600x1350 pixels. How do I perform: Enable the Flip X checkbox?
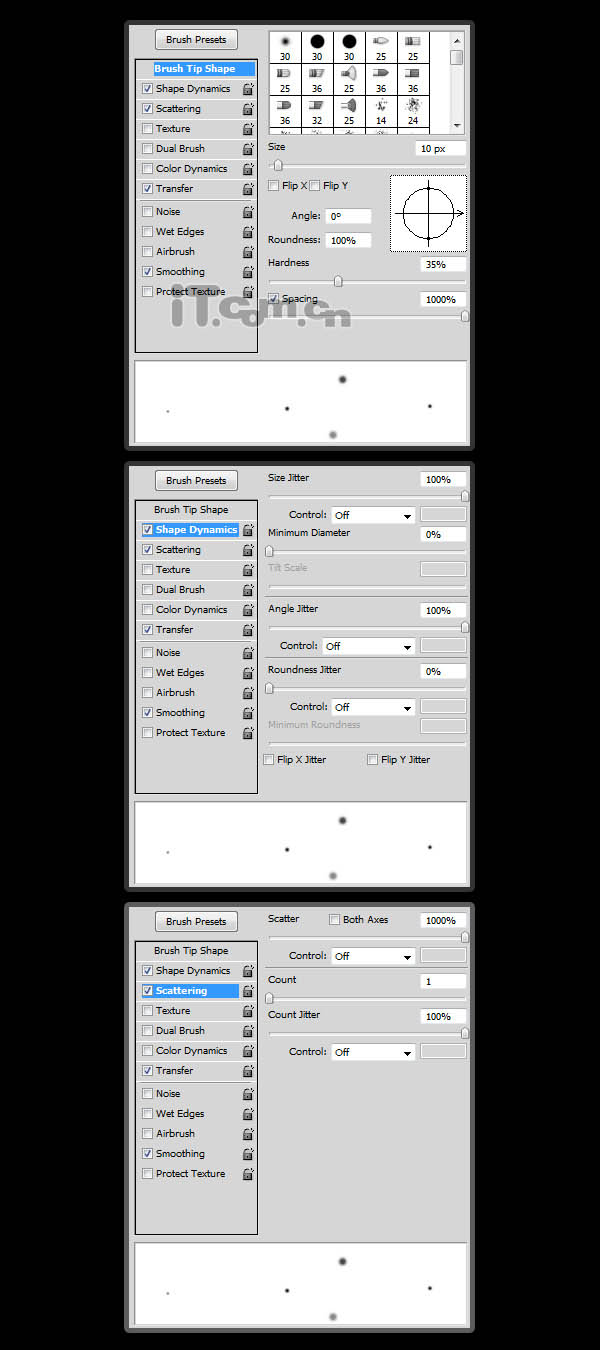pos(274,186)
